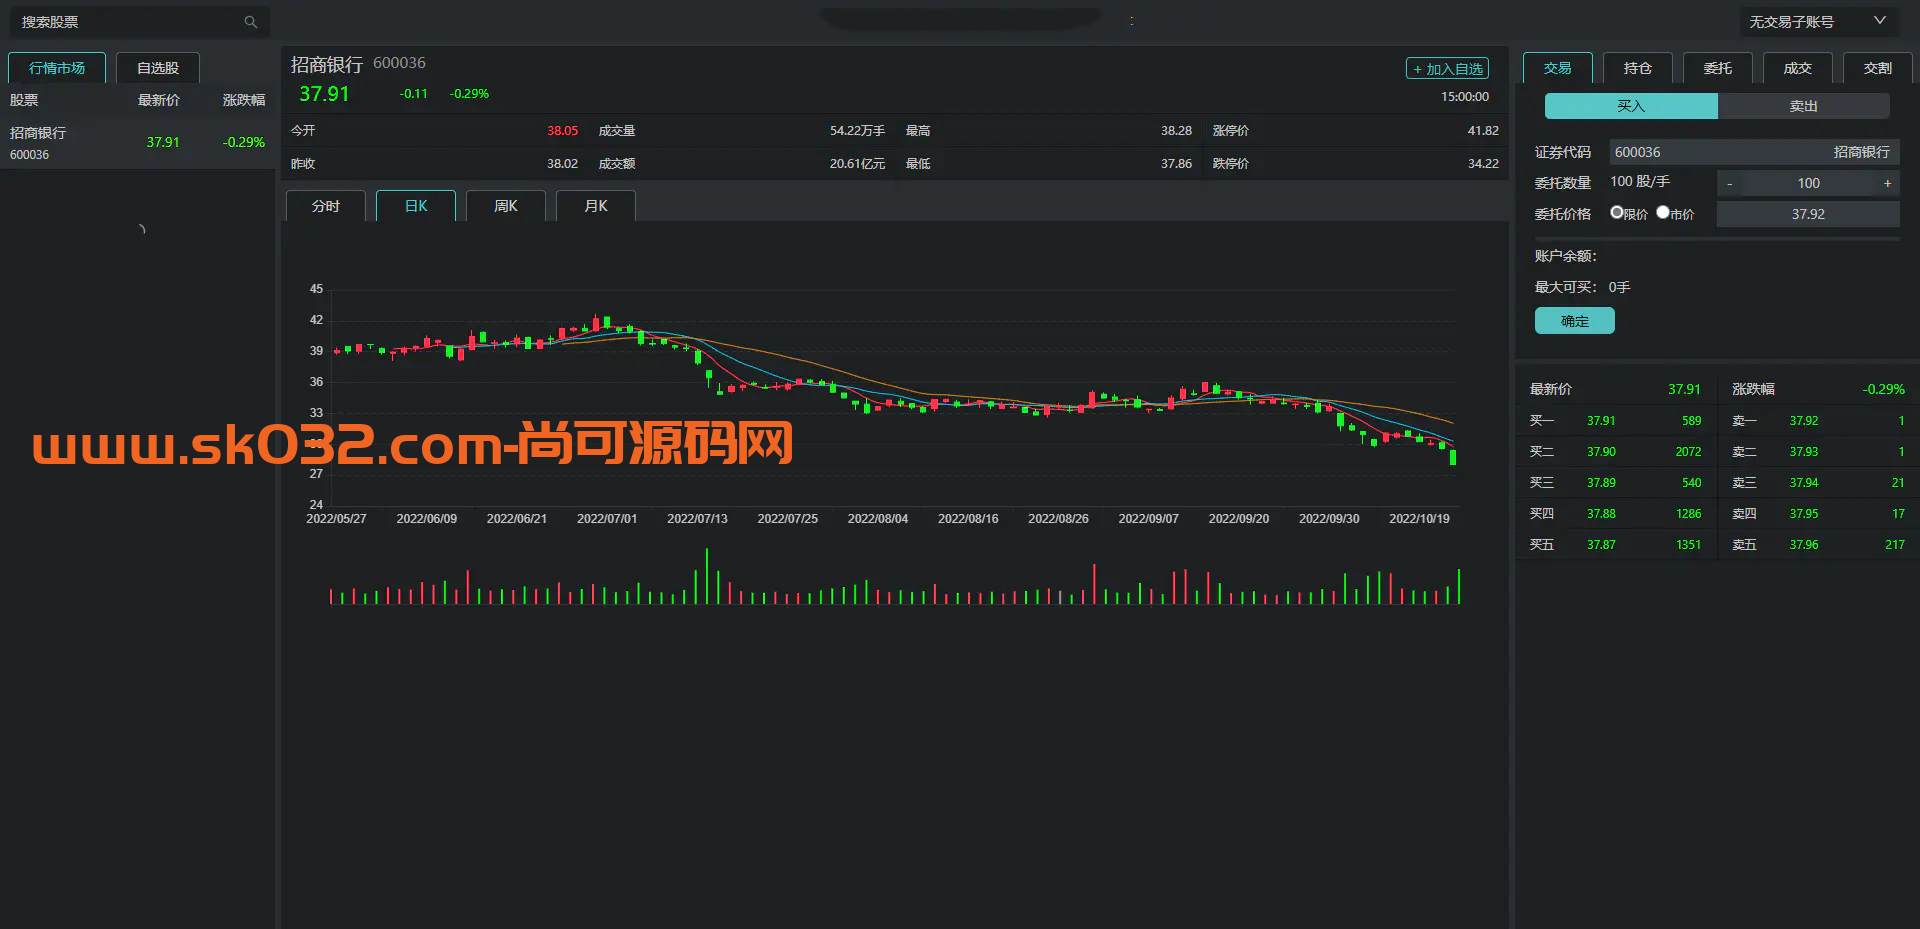Click the 2022/07/13 date axis label
Image resolution: width=1920 pixels, height=929 pixels.
(697, 519)
